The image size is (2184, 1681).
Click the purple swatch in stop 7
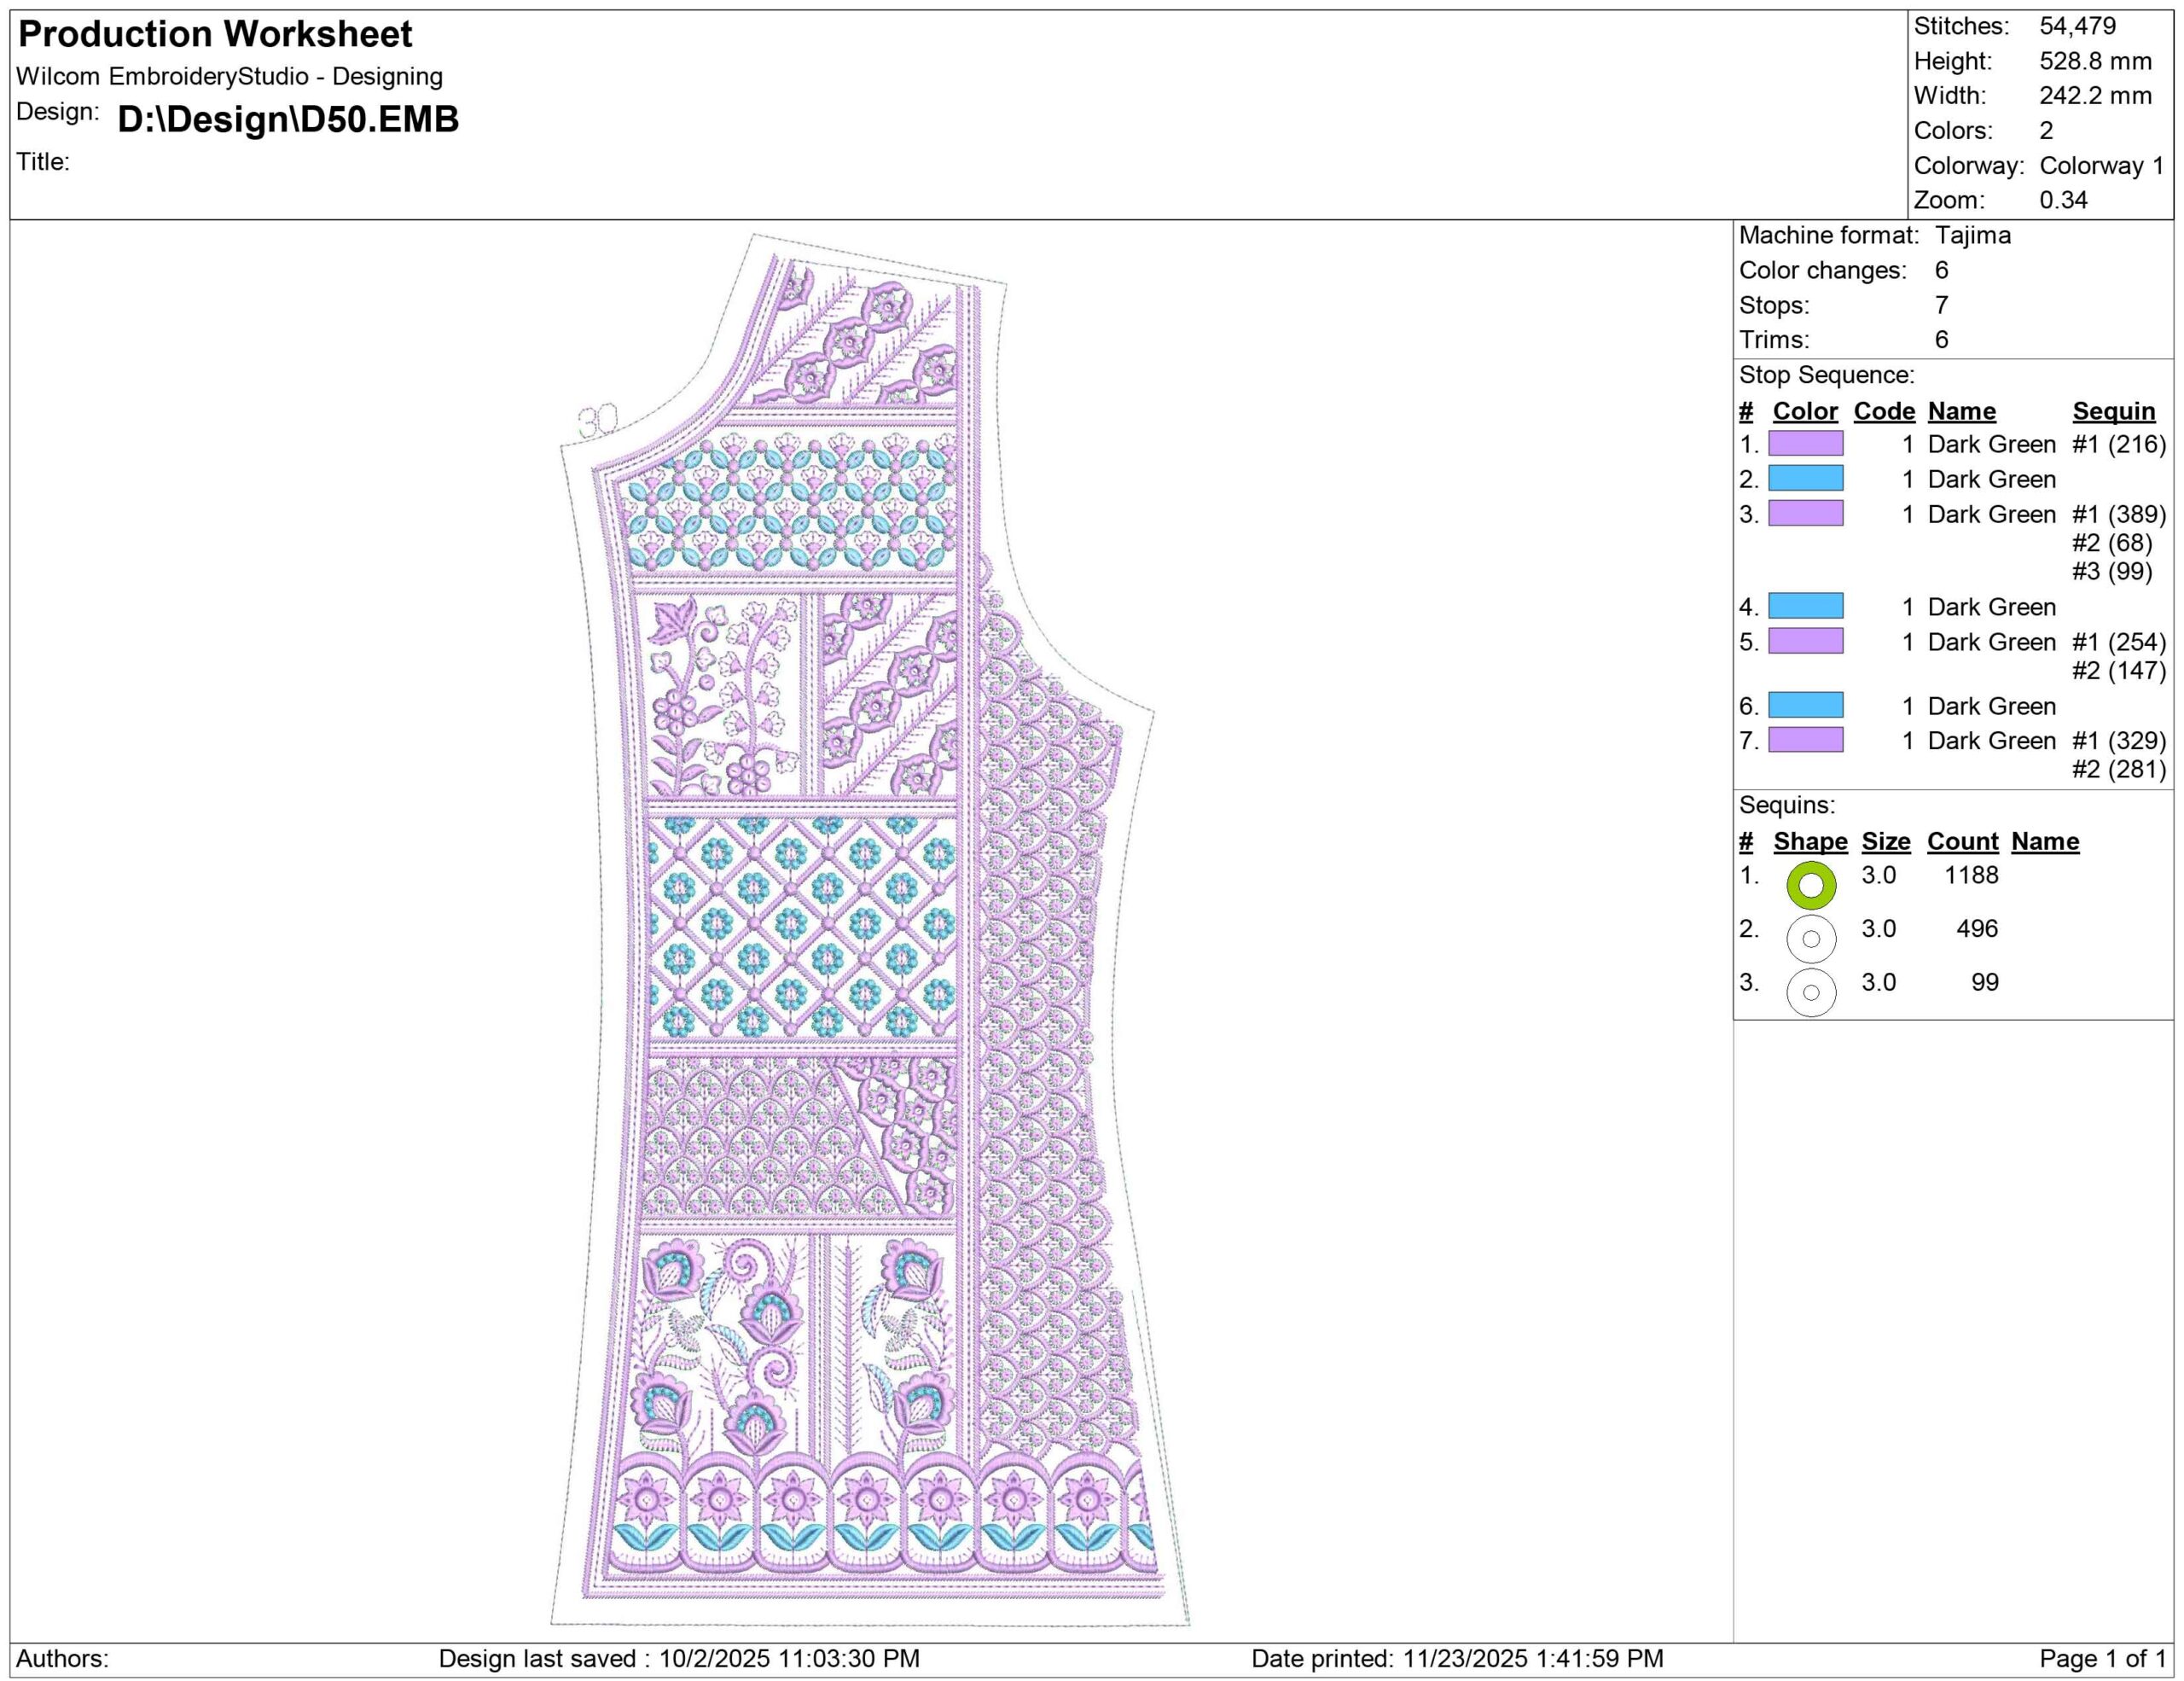tap(1805, 740)
